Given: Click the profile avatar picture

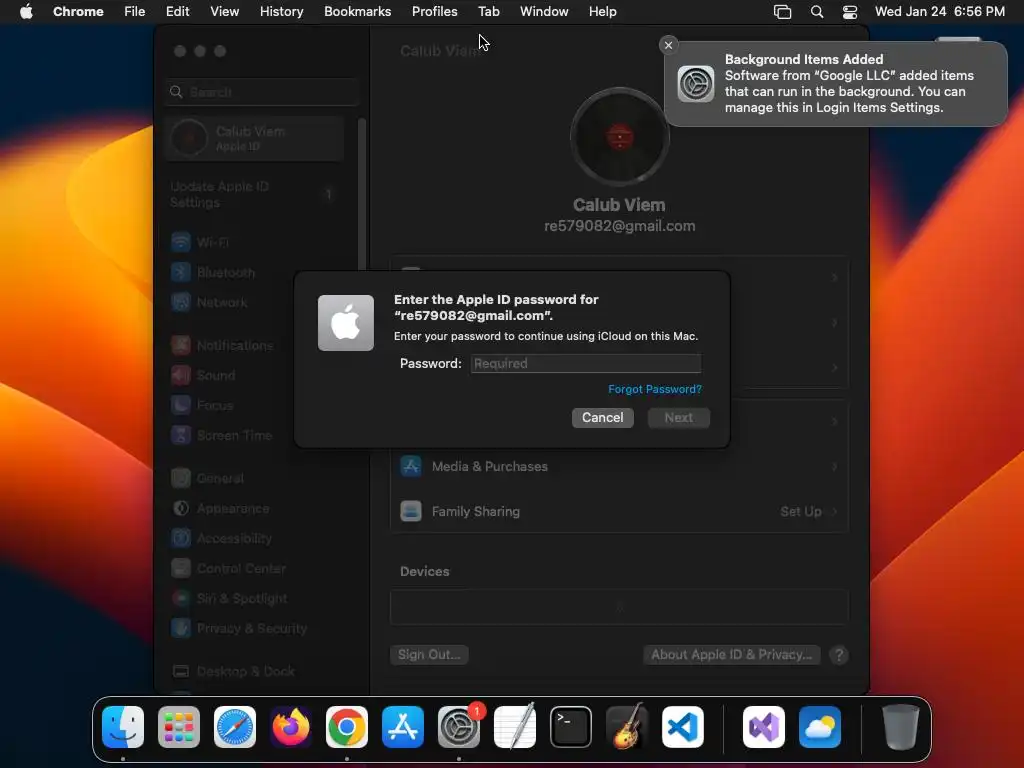Looking at the screenshot, I should pos(619,137).
